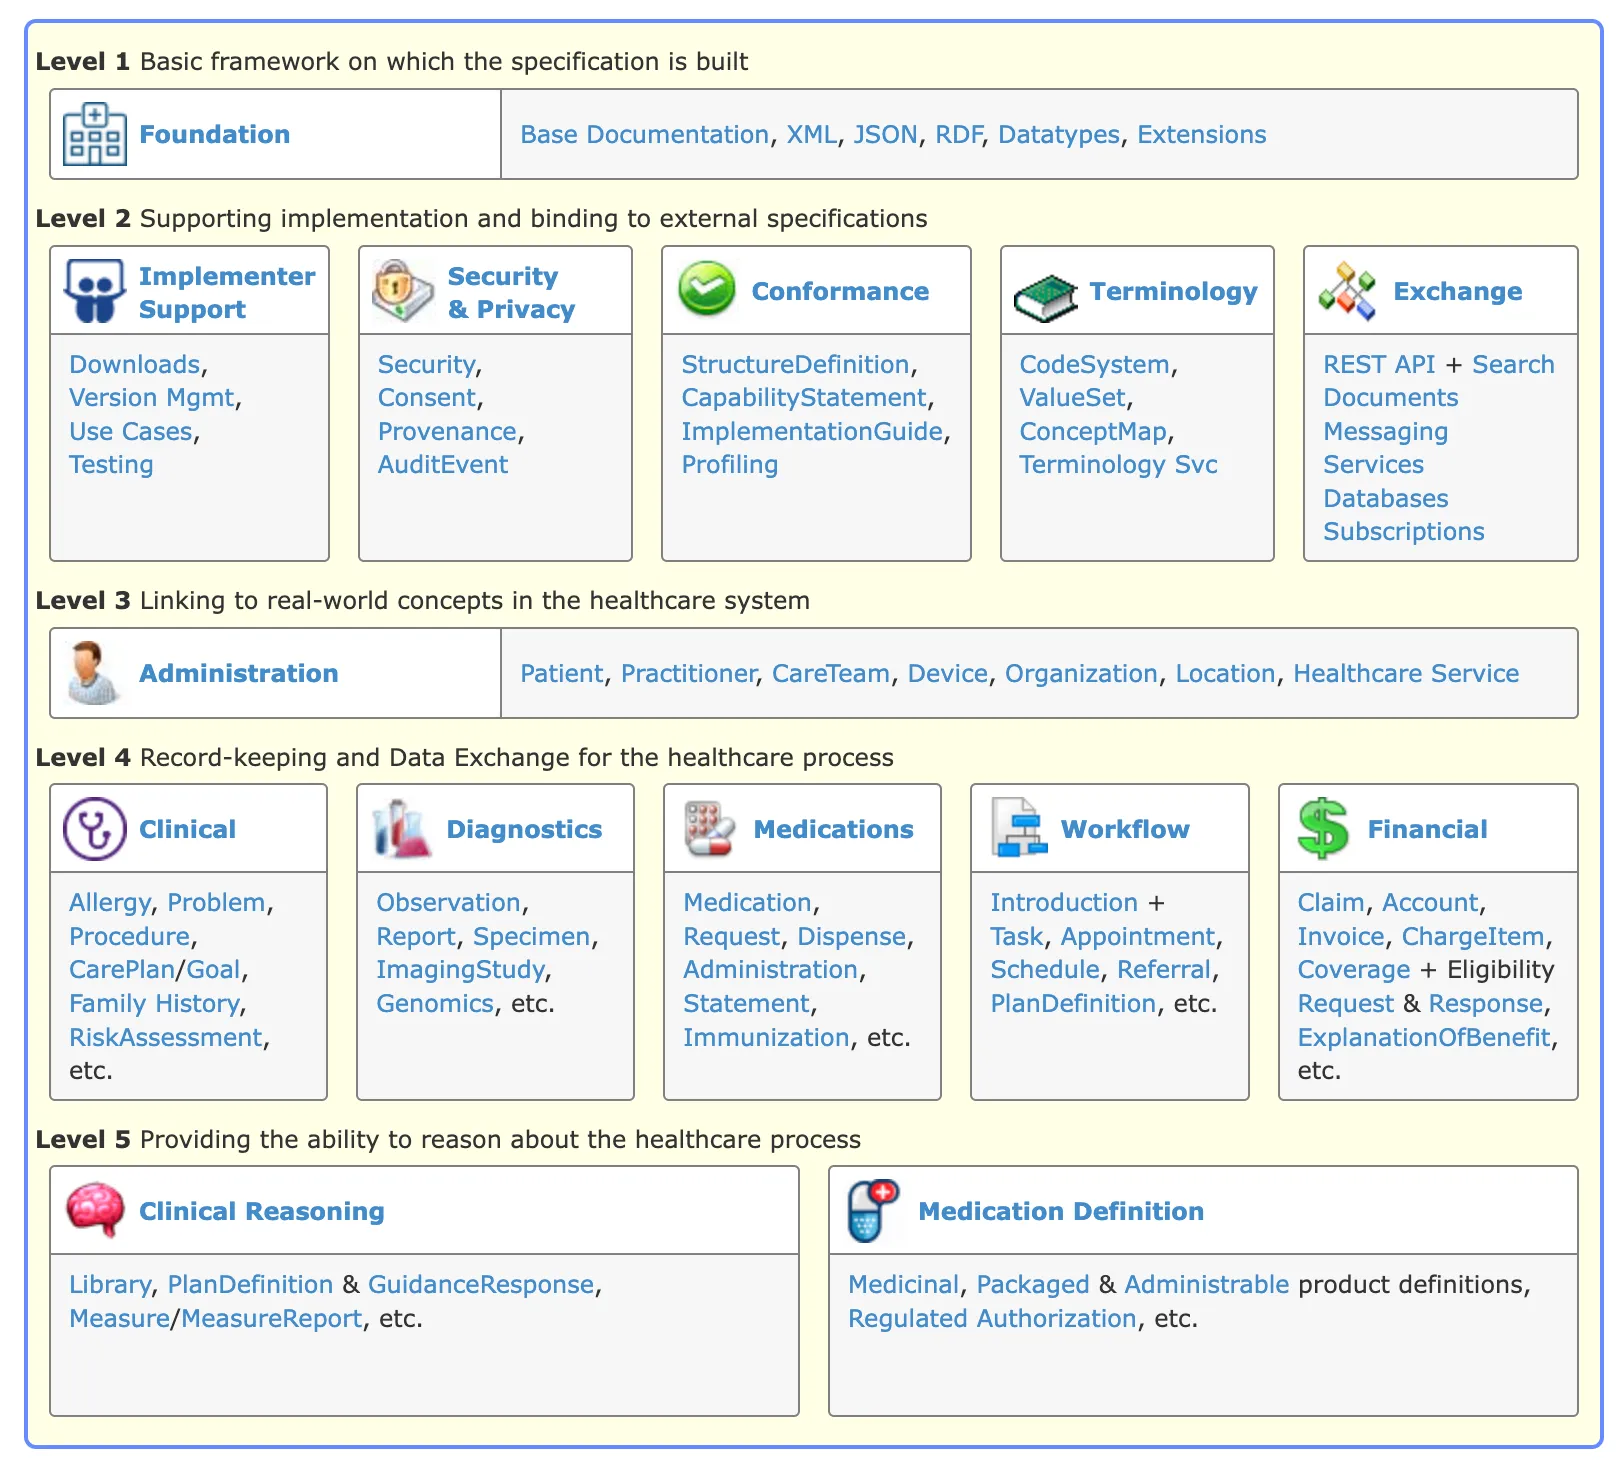Image resolution: width=1624 pixels, height=1470 pixels.
Task: Select the Clinical stethoscope icon
Action: tap(93, 828)
